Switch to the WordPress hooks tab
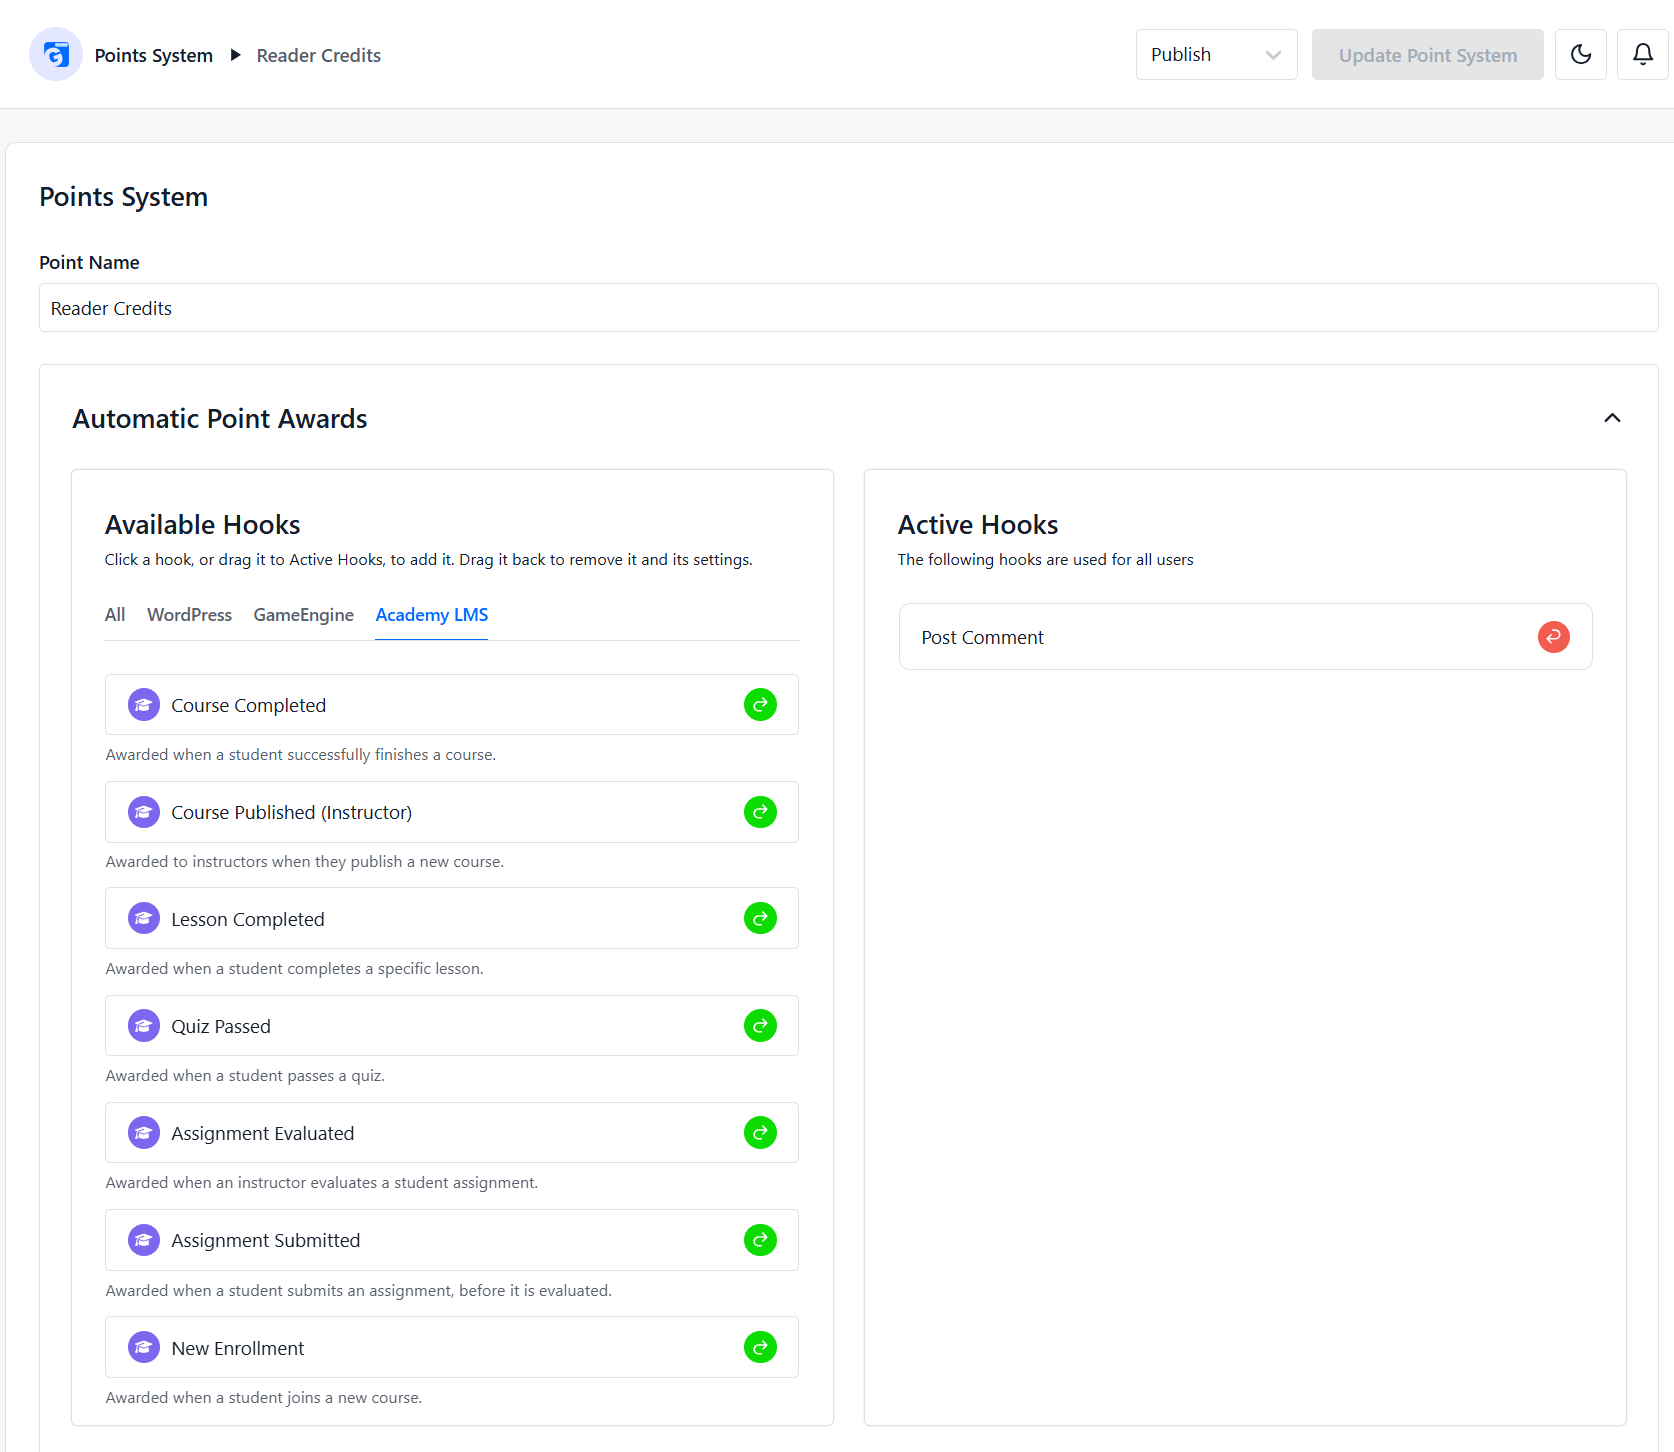This screenshot has height=1452, width=1674. tap(189, 615)
